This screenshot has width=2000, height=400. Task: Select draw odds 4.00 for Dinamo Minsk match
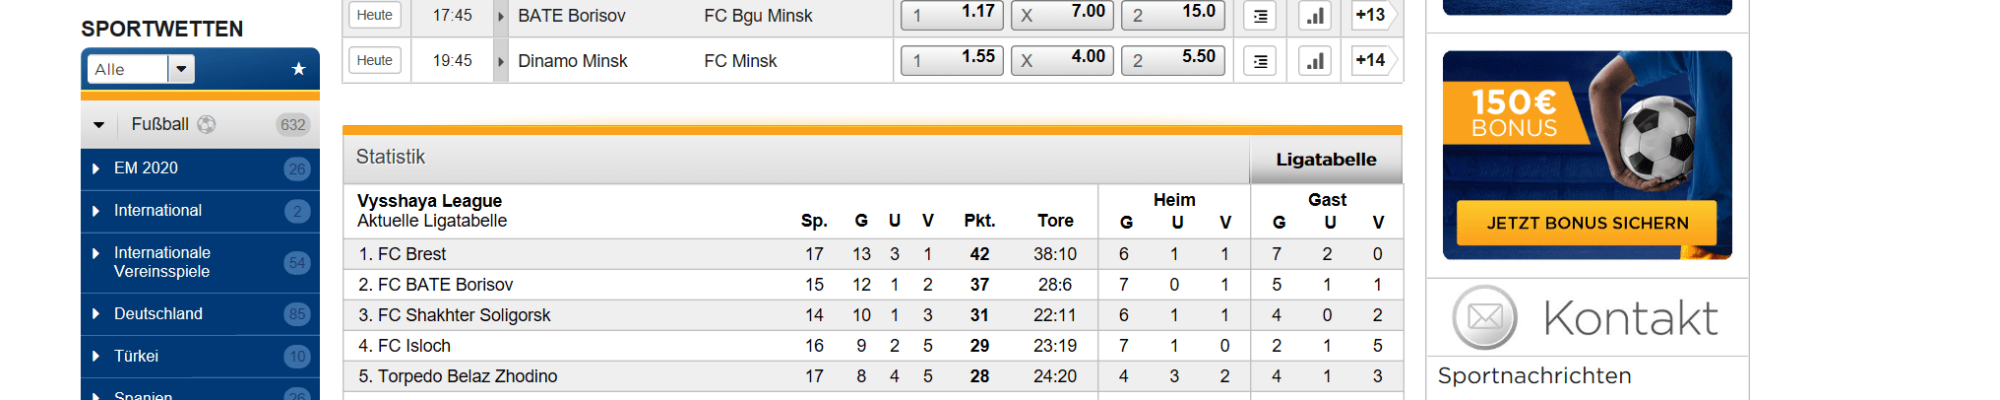(x=1062, y=60)
